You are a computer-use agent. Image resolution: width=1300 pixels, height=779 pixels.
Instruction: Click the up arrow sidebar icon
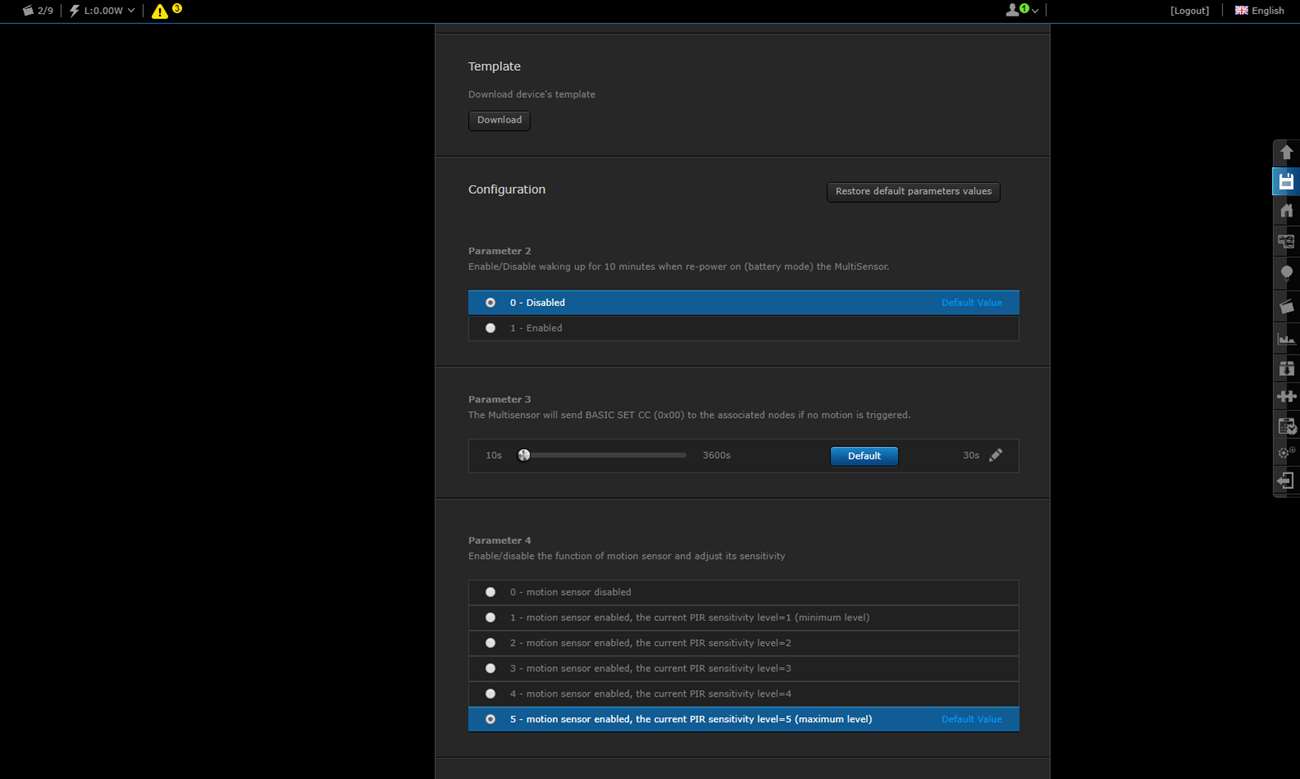1286,152
